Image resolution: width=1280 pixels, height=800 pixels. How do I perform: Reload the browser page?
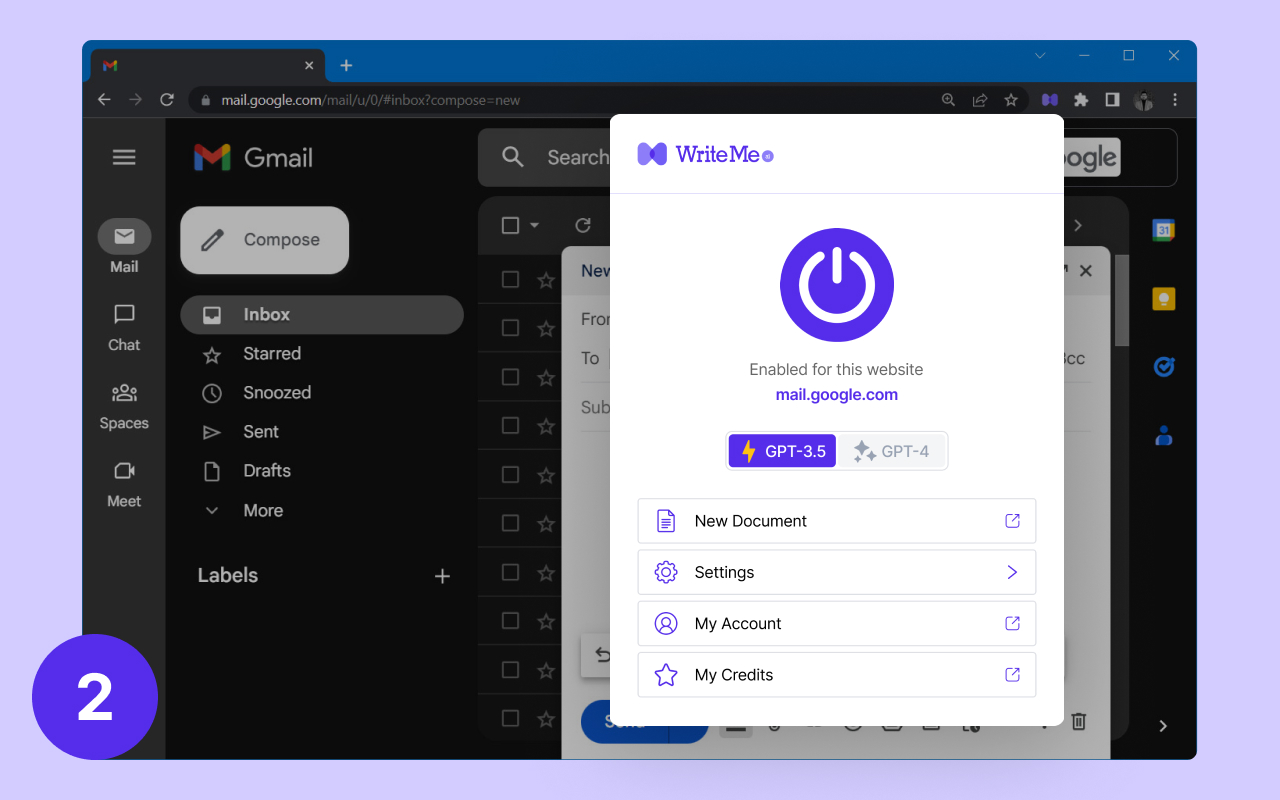point(167,100)
